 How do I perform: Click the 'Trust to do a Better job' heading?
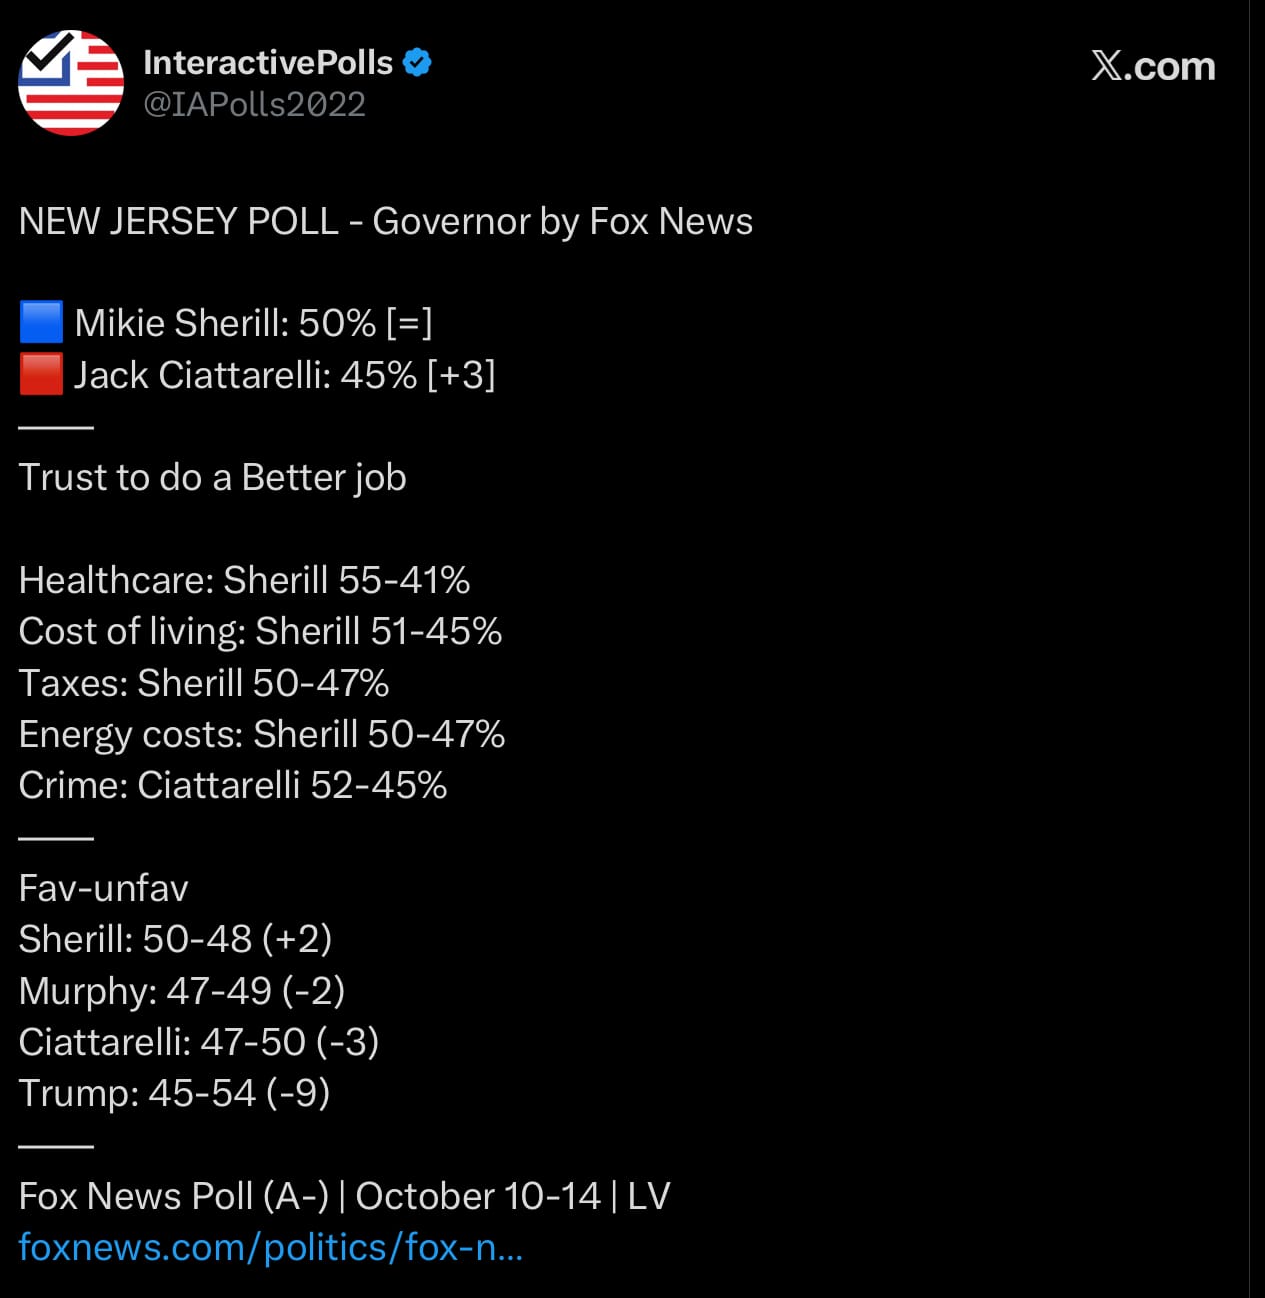click(212, 477)
